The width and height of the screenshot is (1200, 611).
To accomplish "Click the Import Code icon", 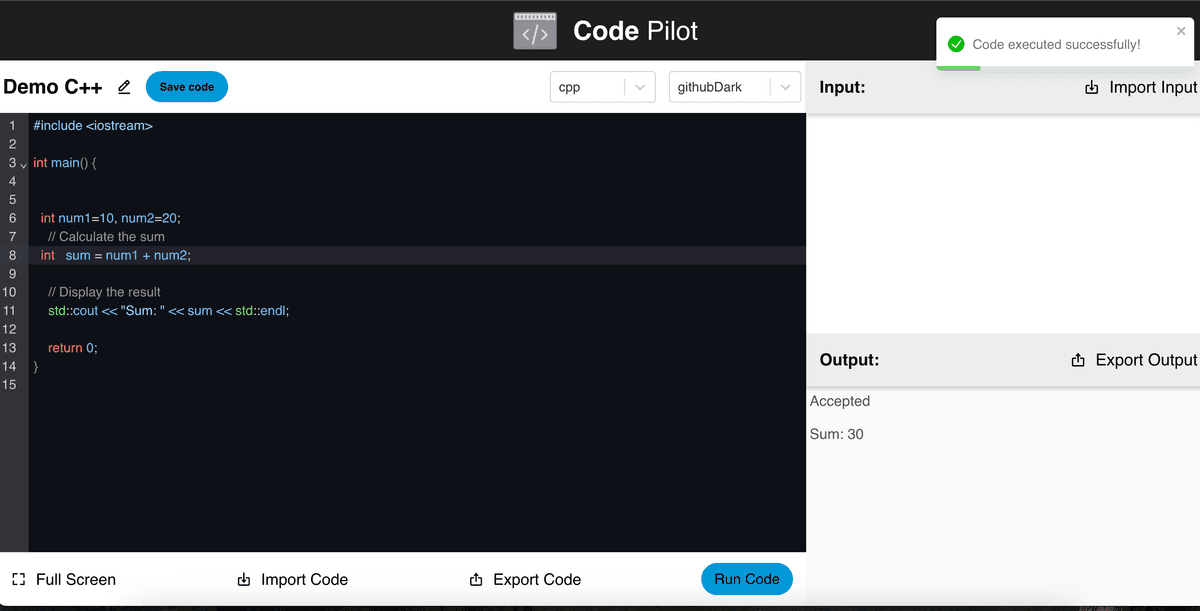I will pyautogui.click(x=243, y=579).
